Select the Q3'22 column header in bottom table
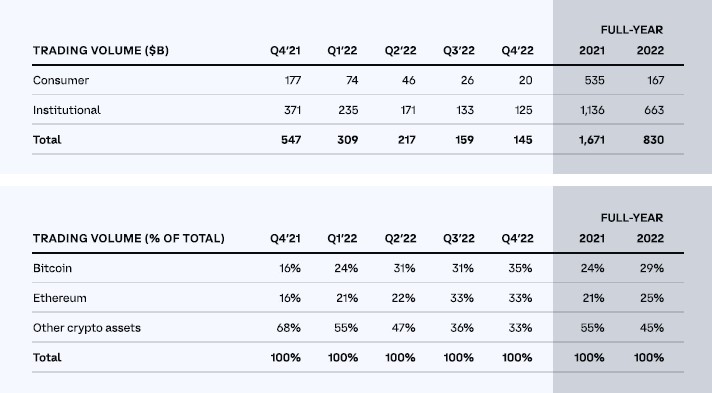712x393 pixels. [459, 239]
